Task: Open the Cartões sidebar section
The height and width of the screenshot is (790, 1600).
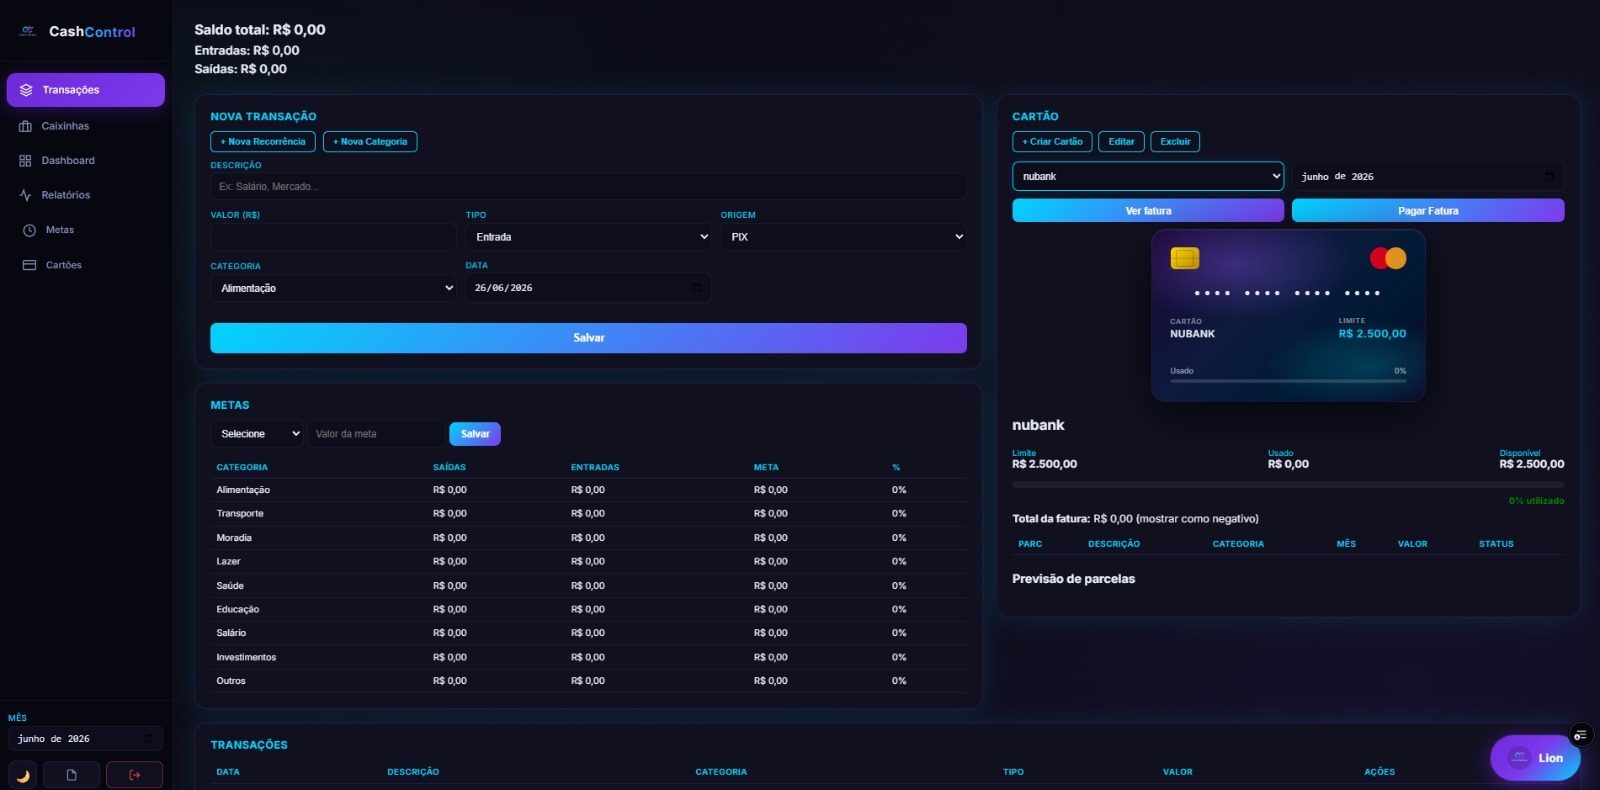Action: (85, 265)
